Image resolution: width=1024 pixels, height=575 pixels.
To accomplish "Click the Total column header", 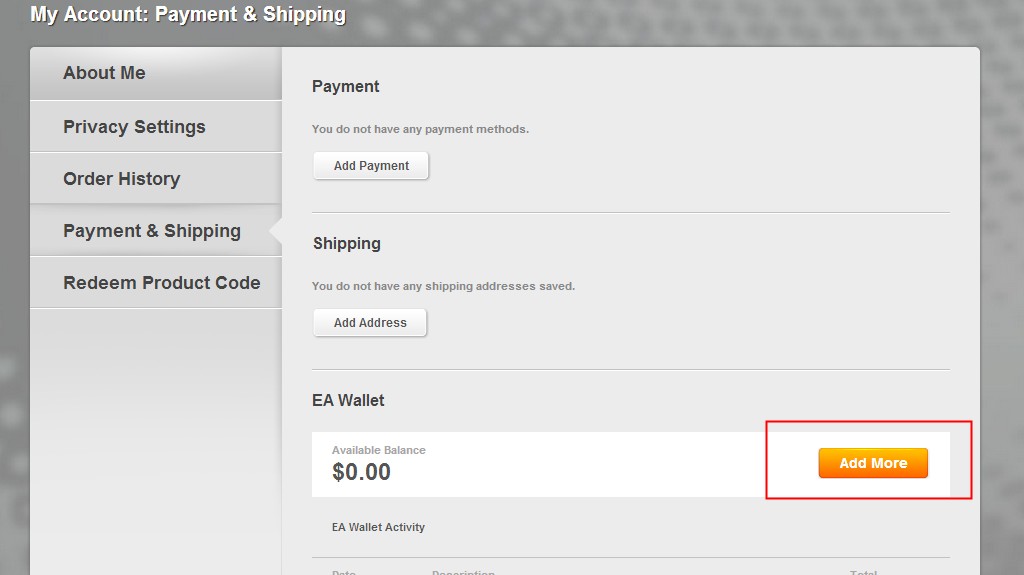I will 863,572.
